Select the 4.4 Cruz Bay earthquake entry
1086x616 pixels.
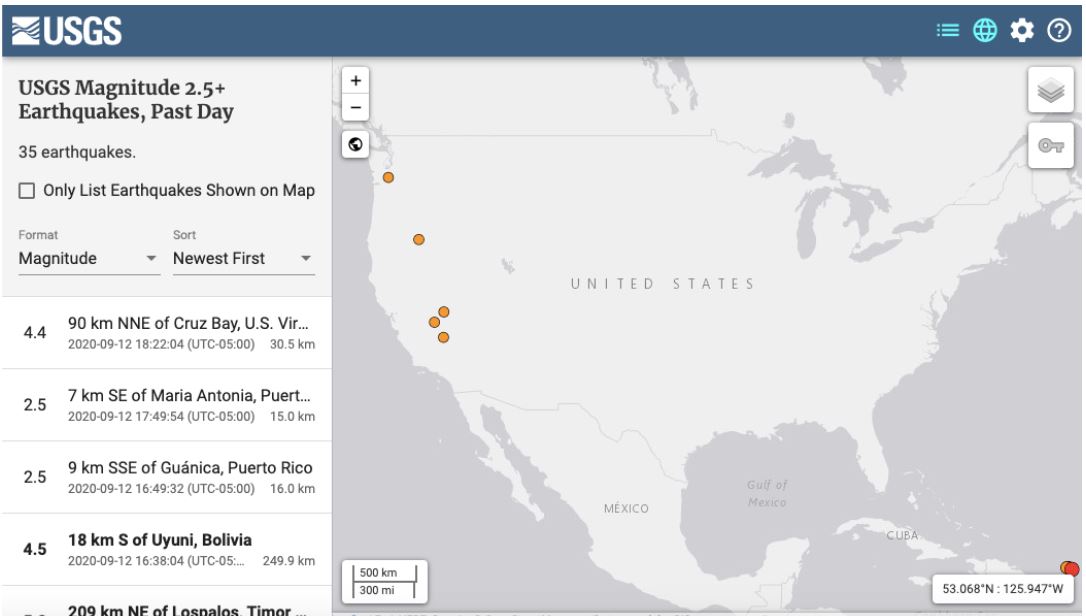(x=167, y=333)
